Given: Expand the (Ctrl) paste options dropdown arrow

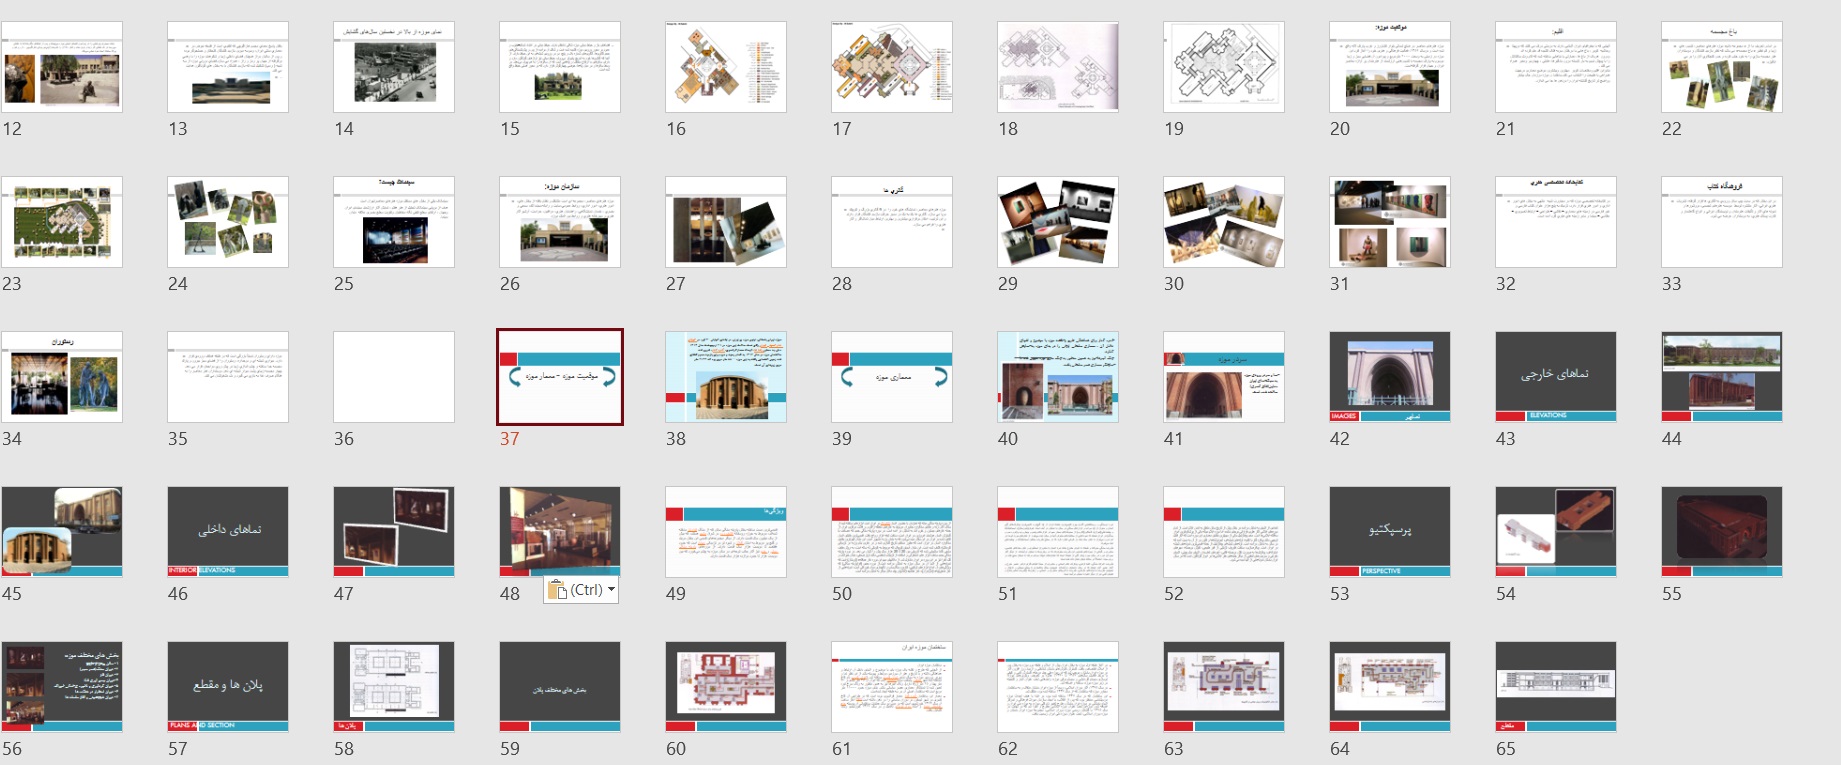Looking at the screenshot, I should coord(611,590).
